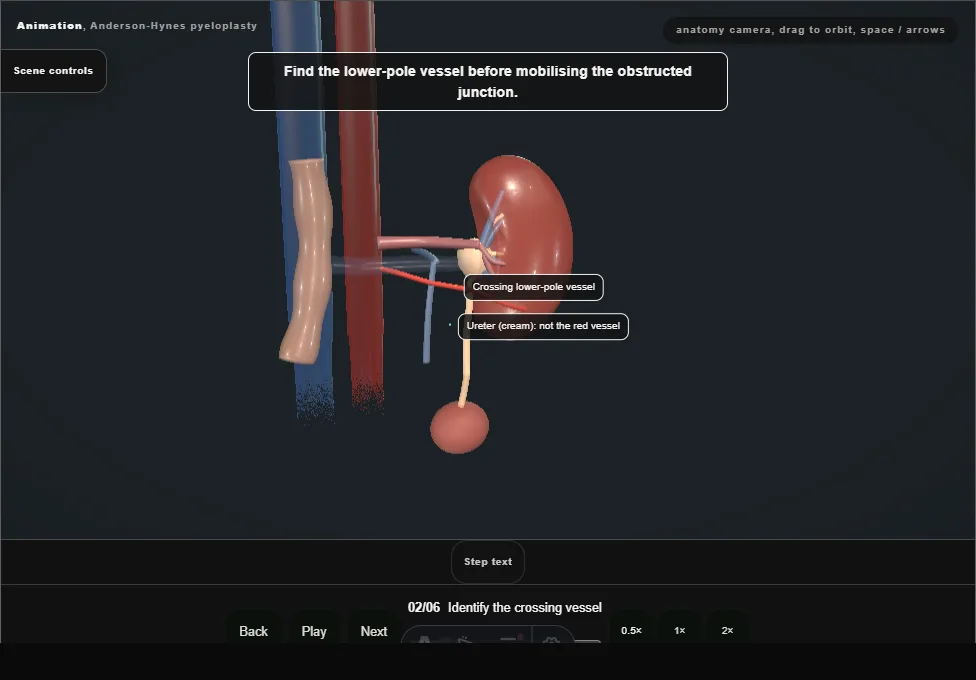976x680 pixels.
Task: Open the Scene controls panel
Action: [x=53, y=71]
